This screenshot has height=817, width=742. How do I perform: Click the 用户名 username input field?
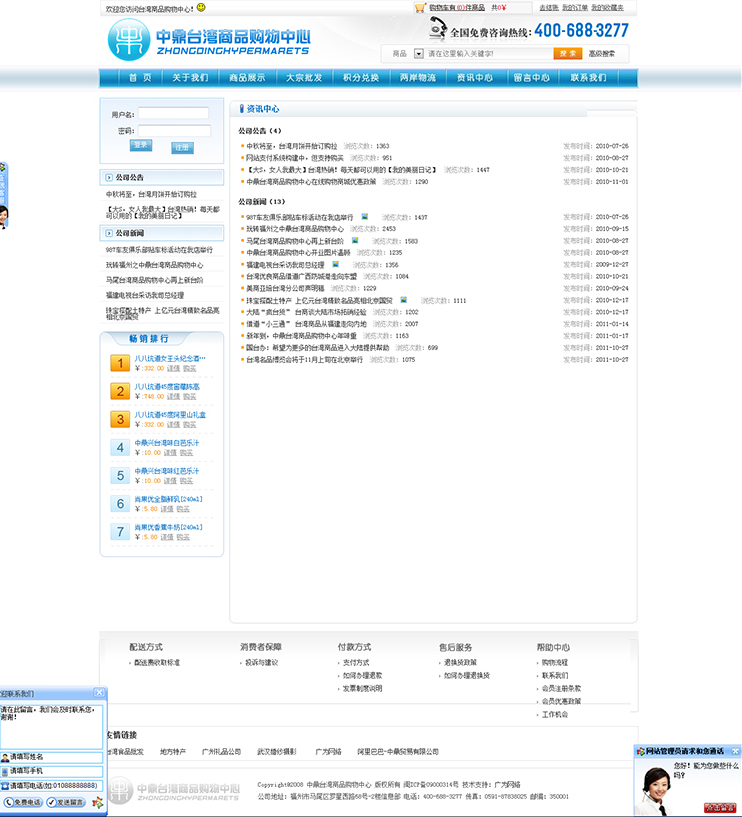pos(172,114)
